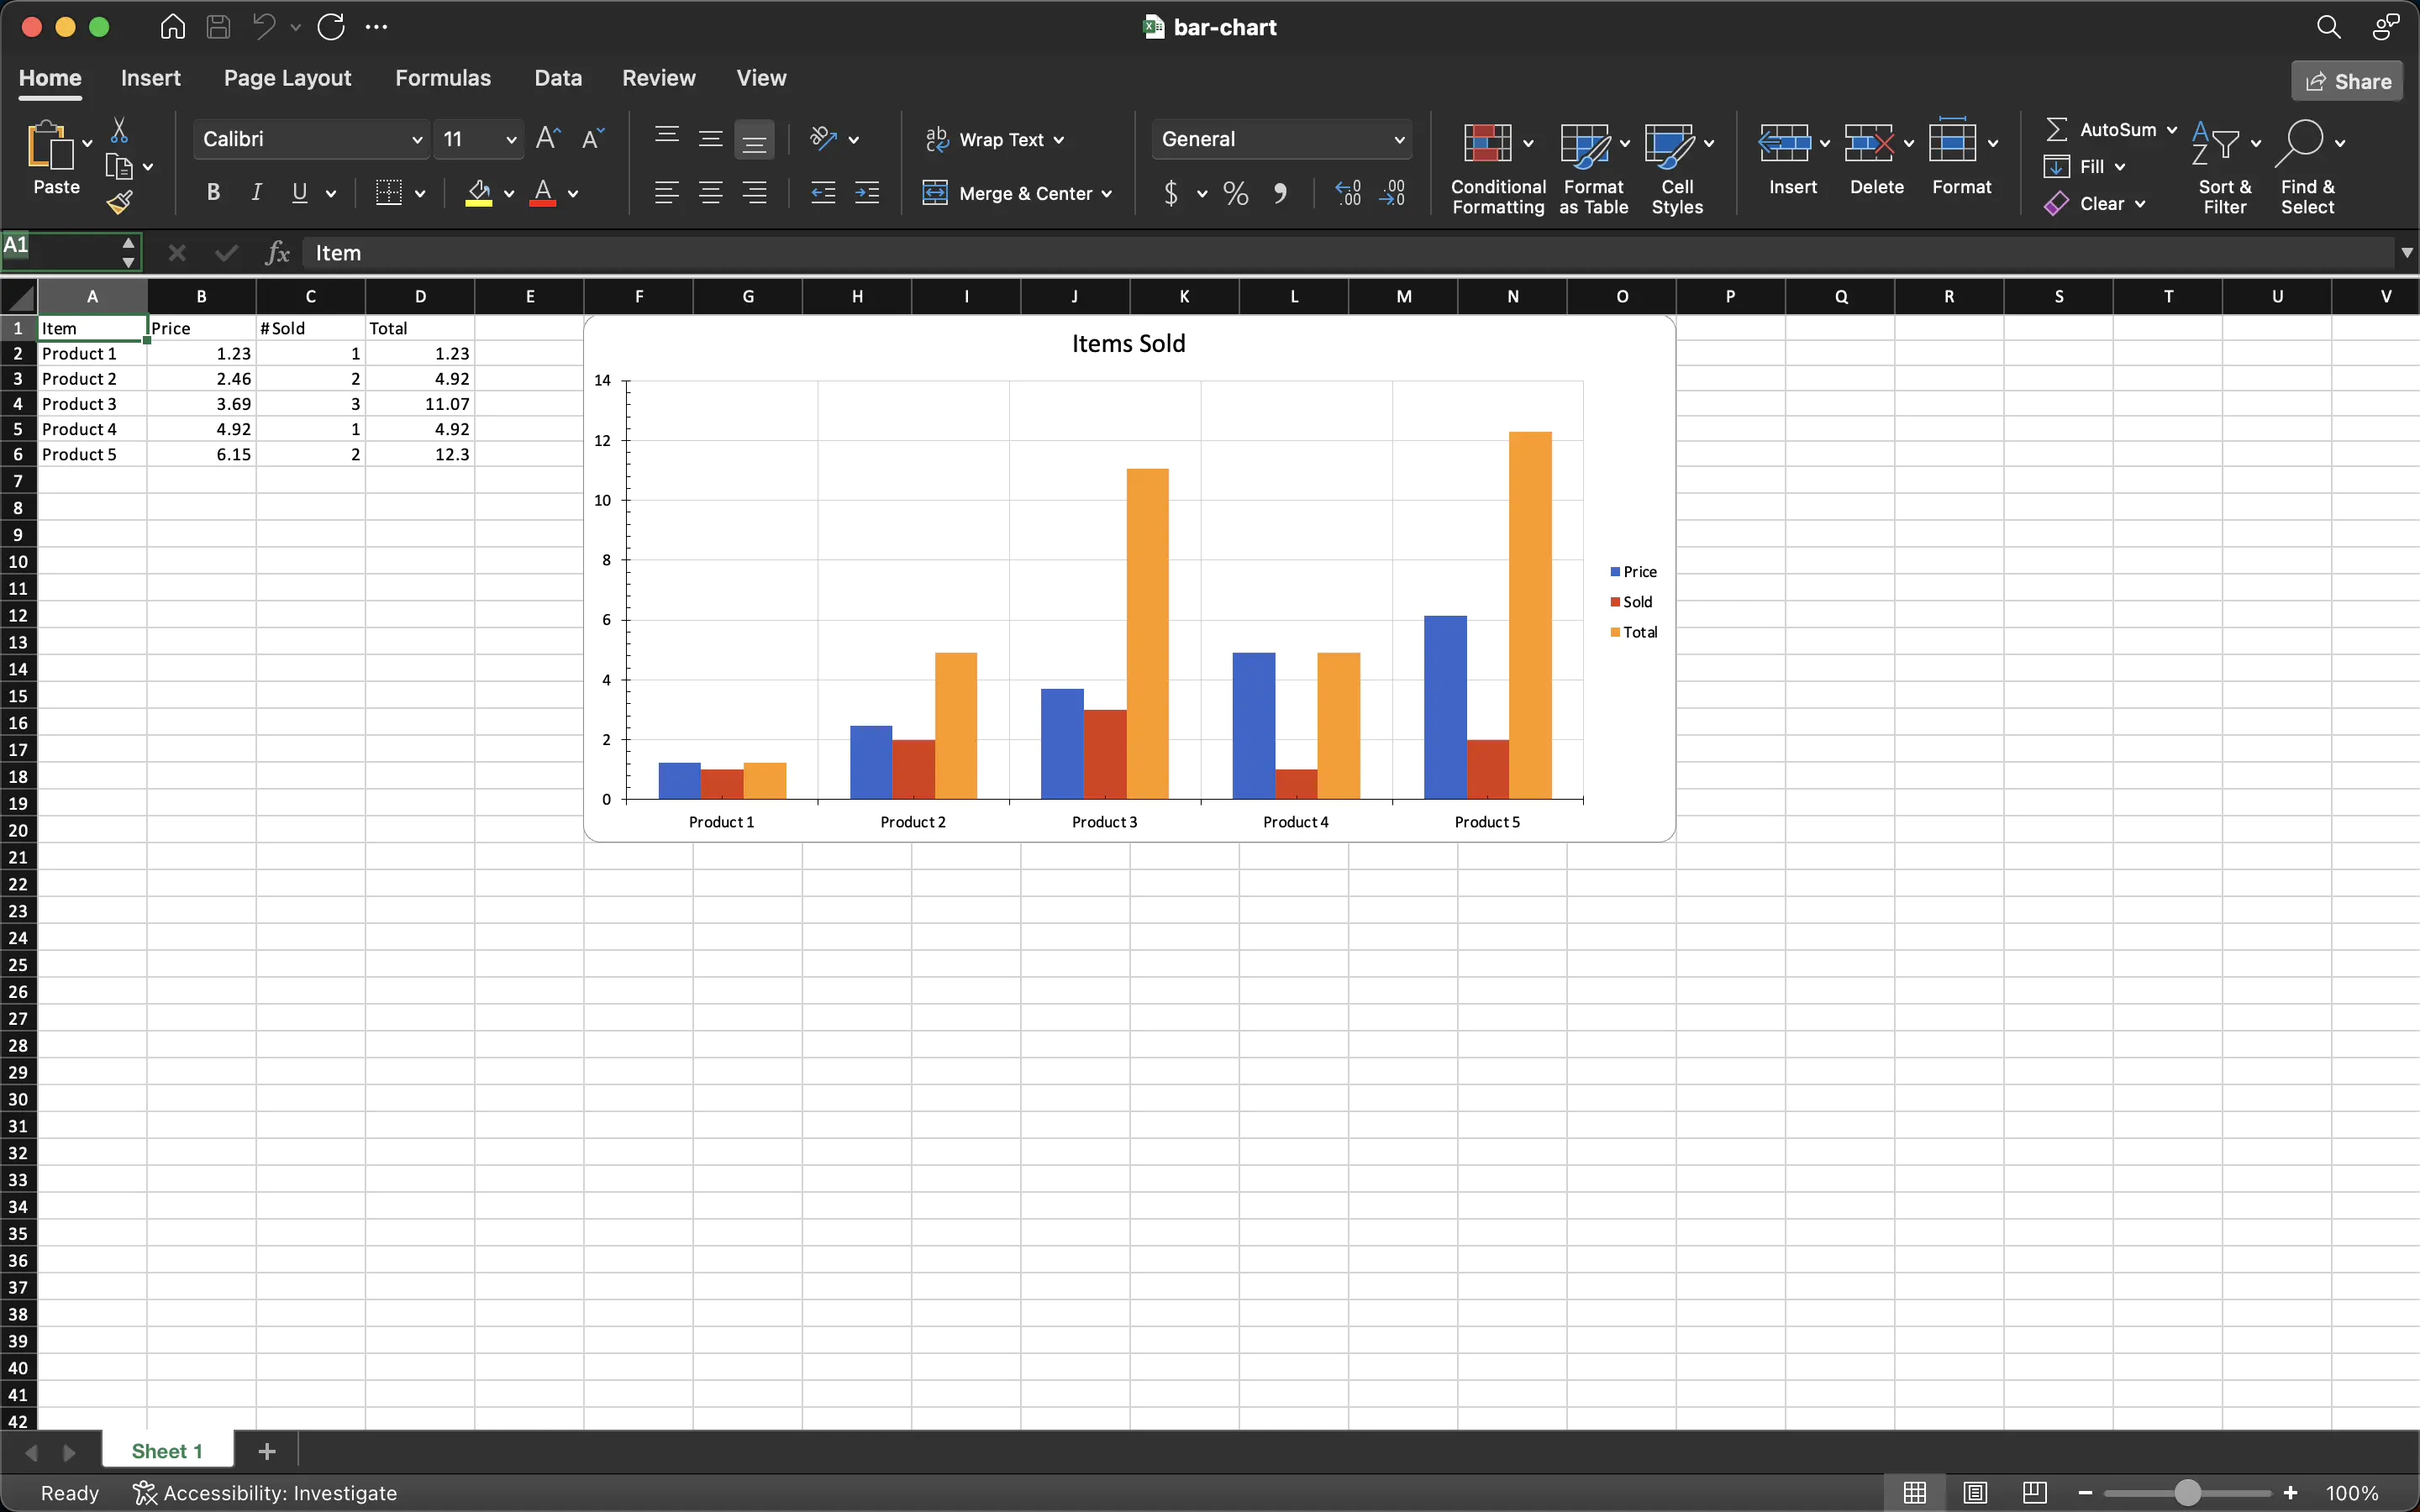
Task: Switch to the Formulas ribbon tab
Action: pos(443,78)
